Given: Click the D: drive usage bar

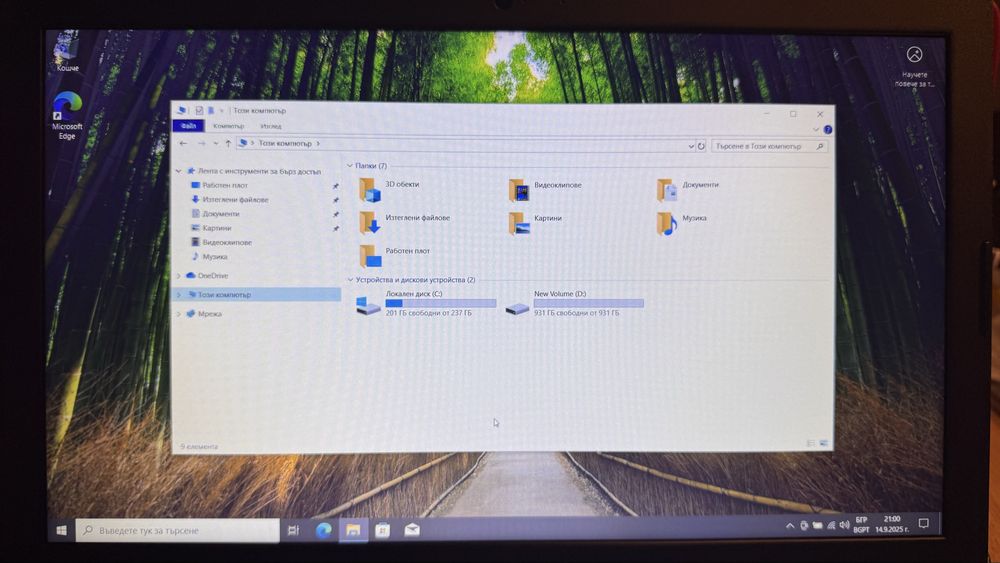Looking at the screenshot, I should [589, 303].
